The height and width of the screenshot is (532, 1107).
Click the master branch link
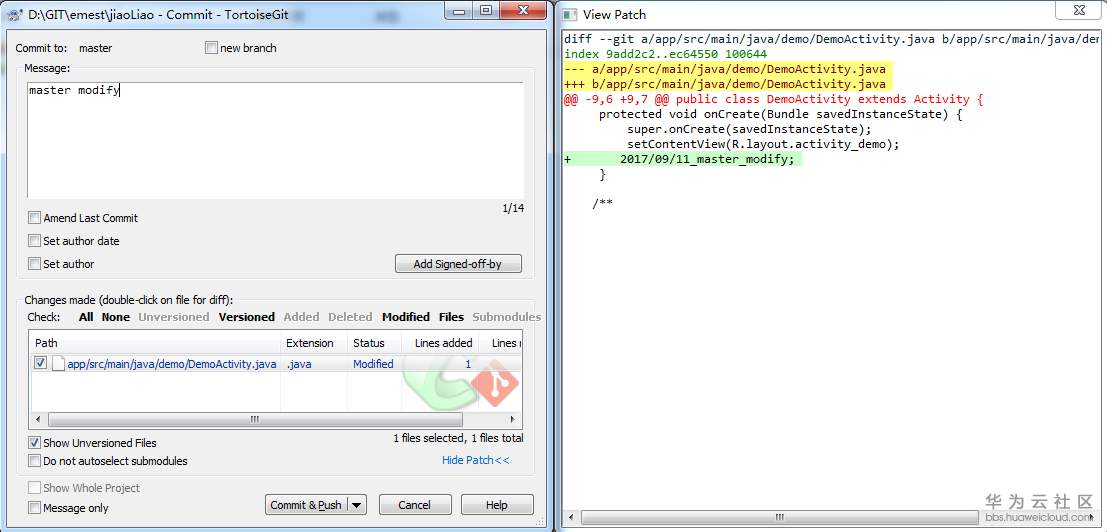tap(95, 49)
